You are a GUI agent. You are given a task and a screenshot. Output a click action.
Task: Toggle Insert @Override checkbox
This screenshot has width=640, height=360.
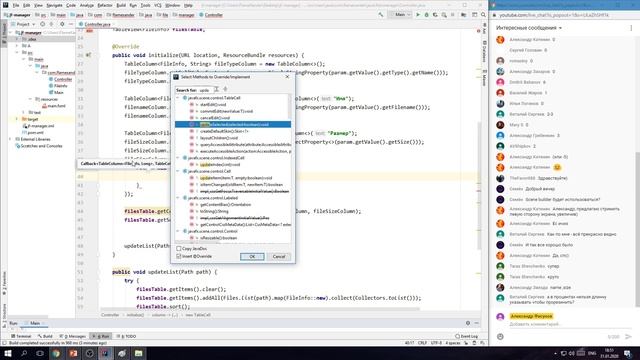pos(179,256)
